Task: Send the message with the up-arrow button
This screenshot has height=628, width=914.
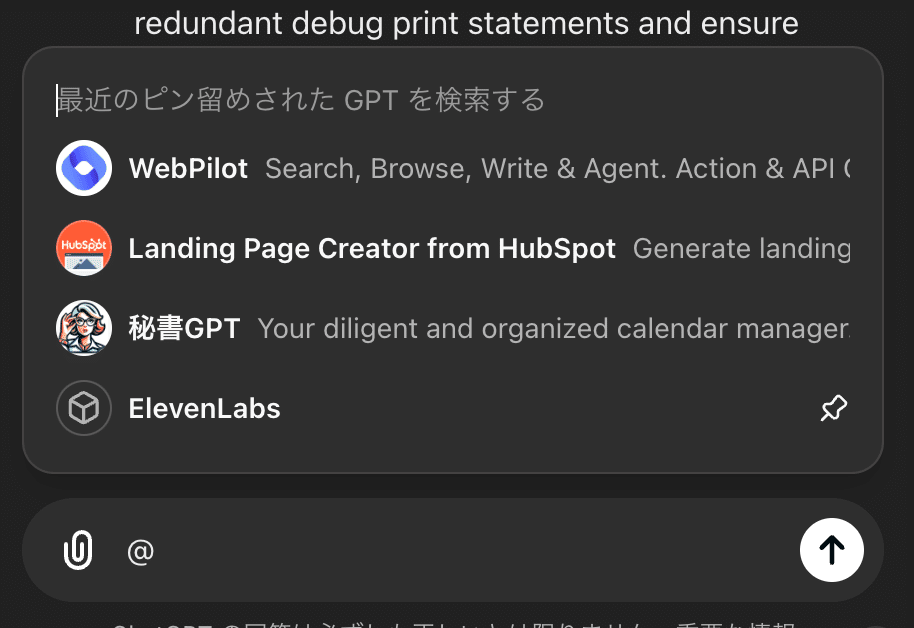Action: 831,549
